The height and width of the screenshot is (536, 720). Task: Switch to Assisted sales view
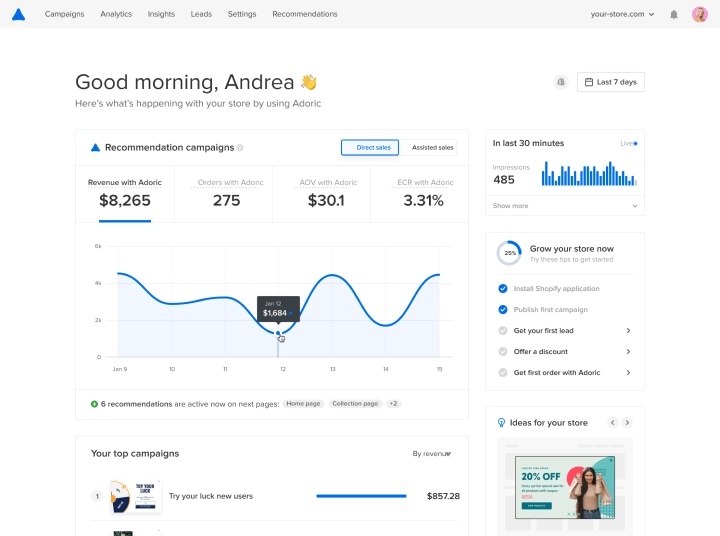(428, 147)
